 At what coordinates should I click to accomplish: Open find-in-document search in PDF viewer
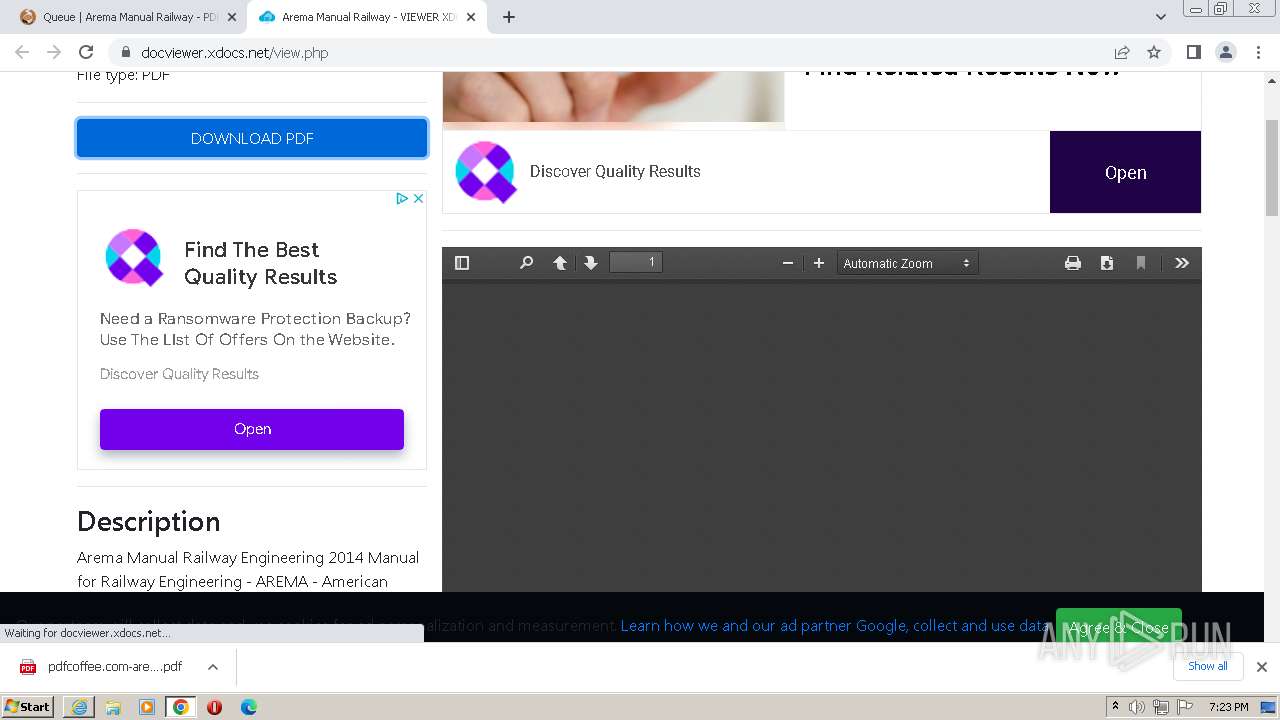pyautogui.click(x=526, y=263)
